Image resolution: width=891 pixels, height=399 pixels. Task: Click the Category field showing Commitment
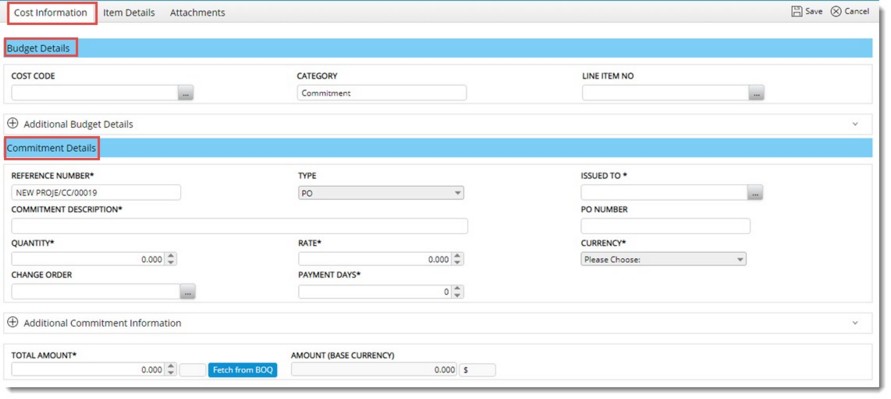(382, 93)
